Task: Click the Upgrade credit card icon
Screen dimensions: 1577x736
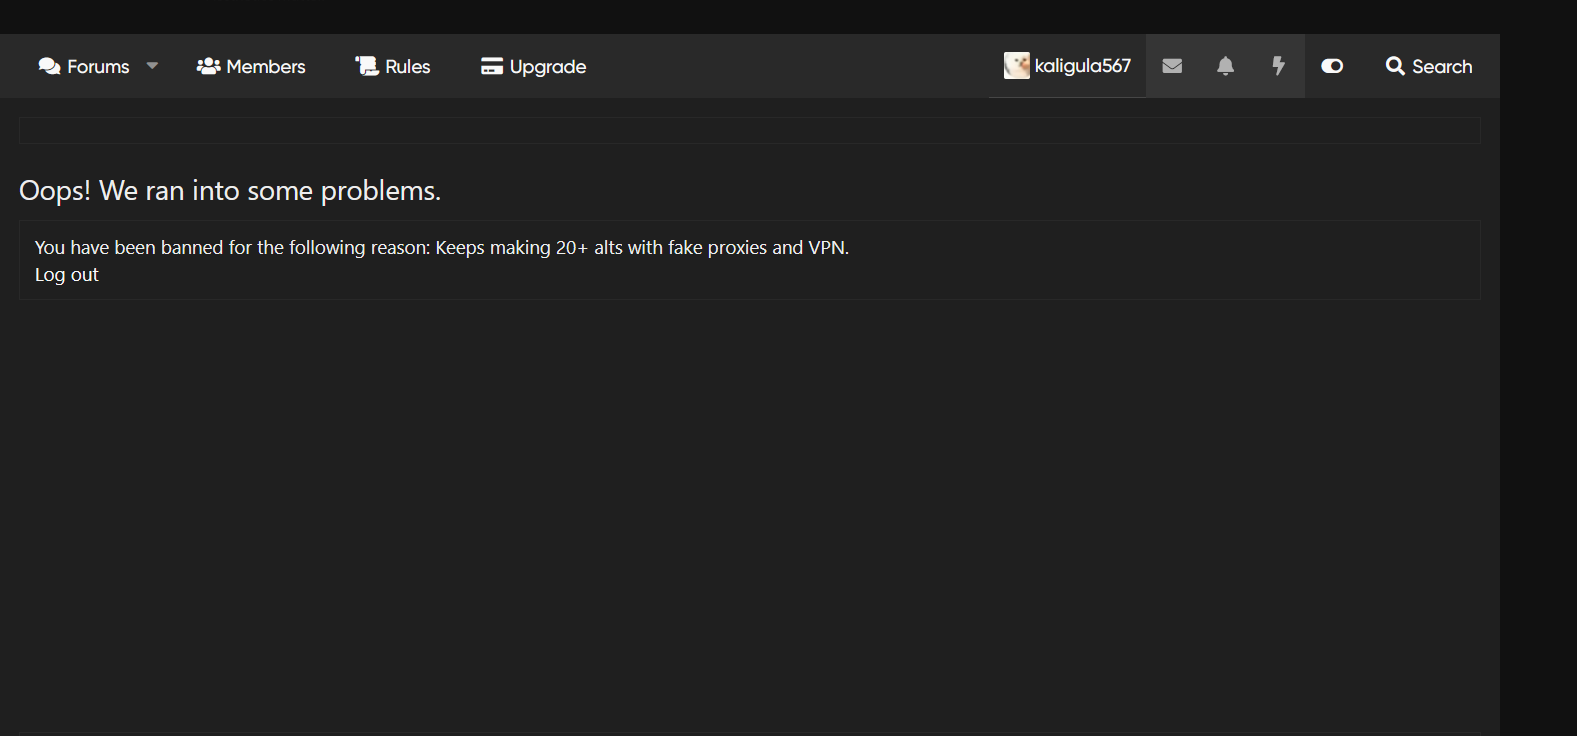Action: pyautogui.click(x=491, y=66)
